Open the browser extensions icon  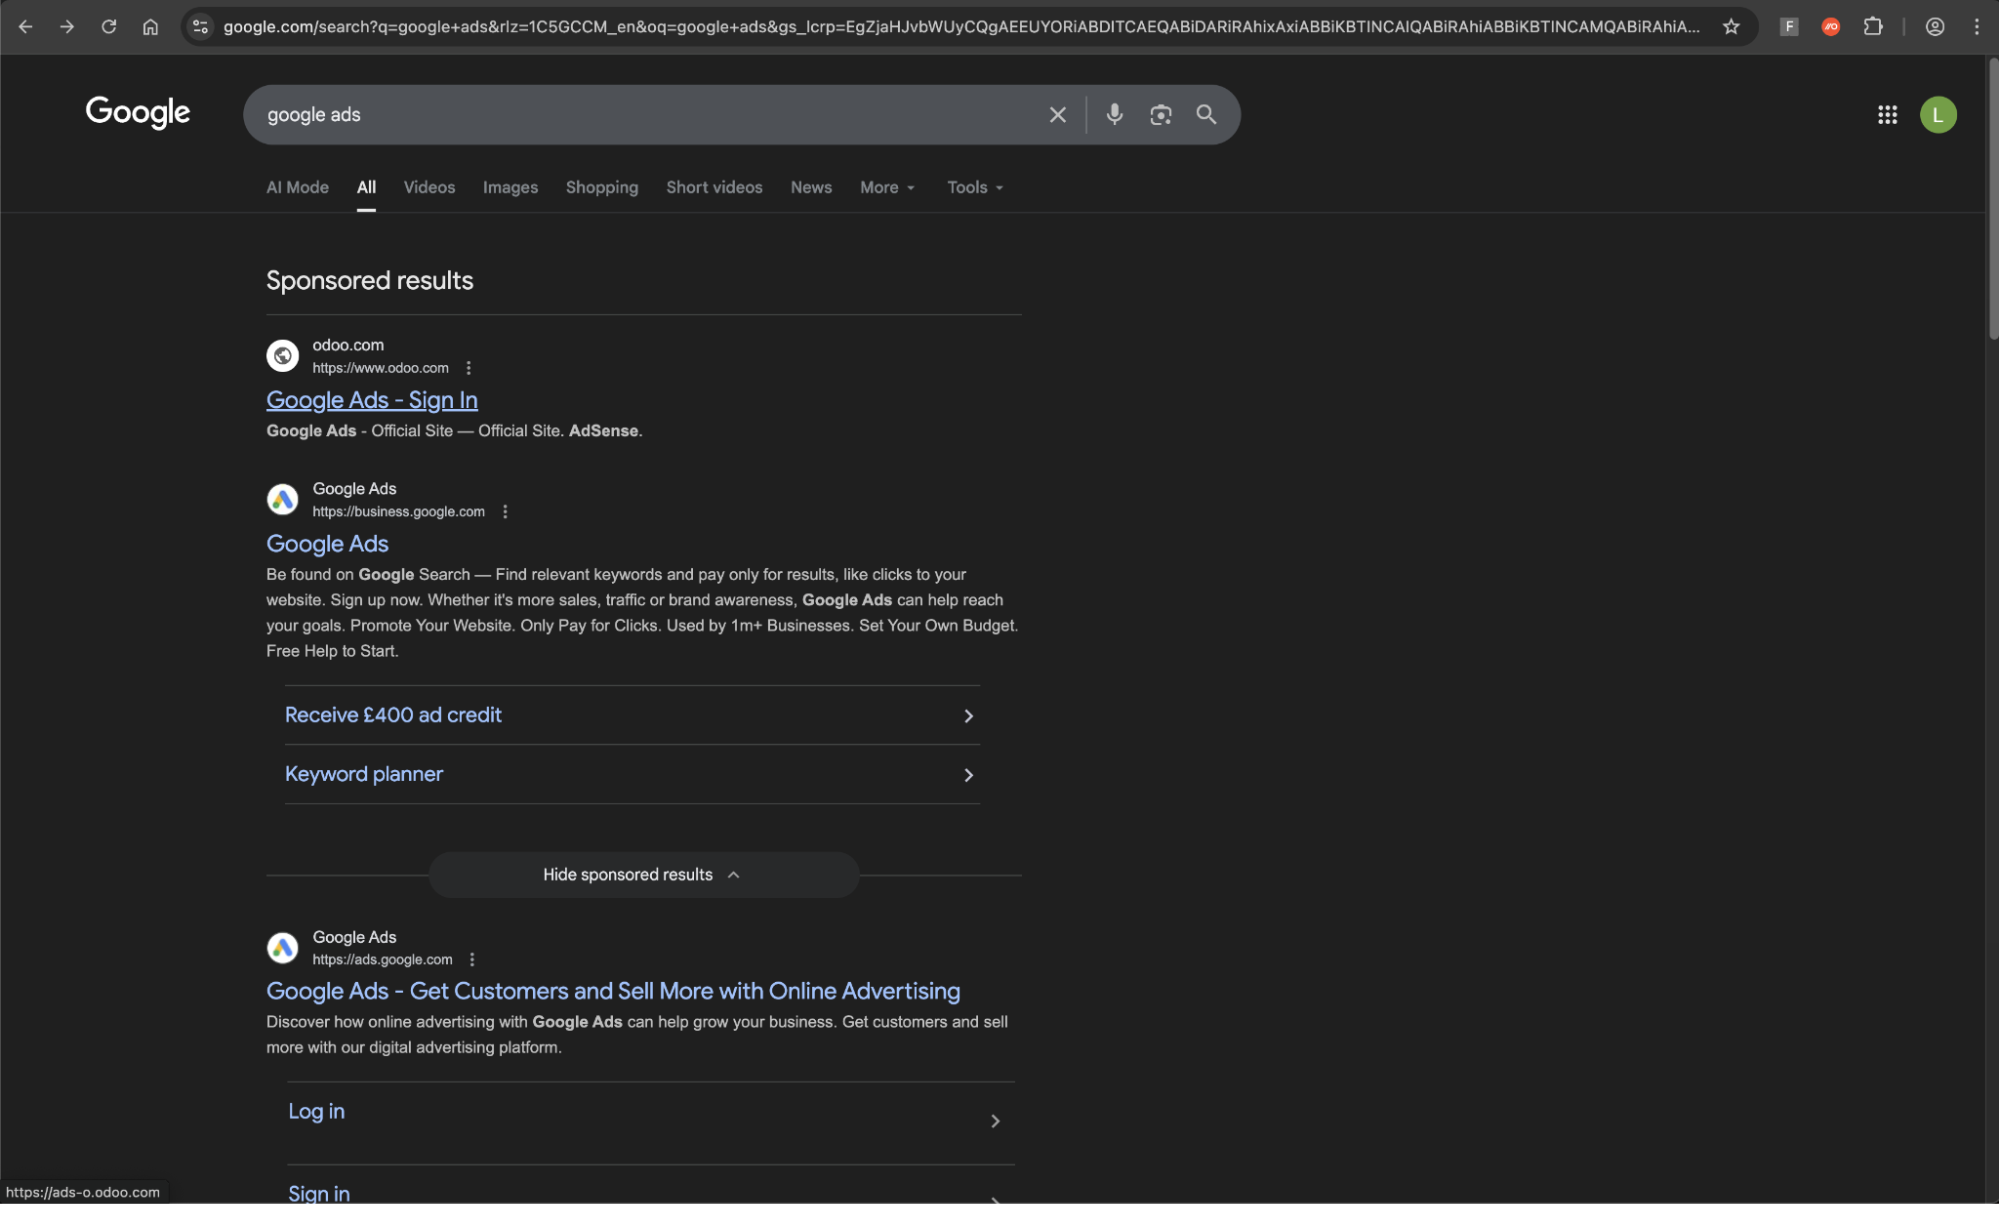tap(1873, 26)
